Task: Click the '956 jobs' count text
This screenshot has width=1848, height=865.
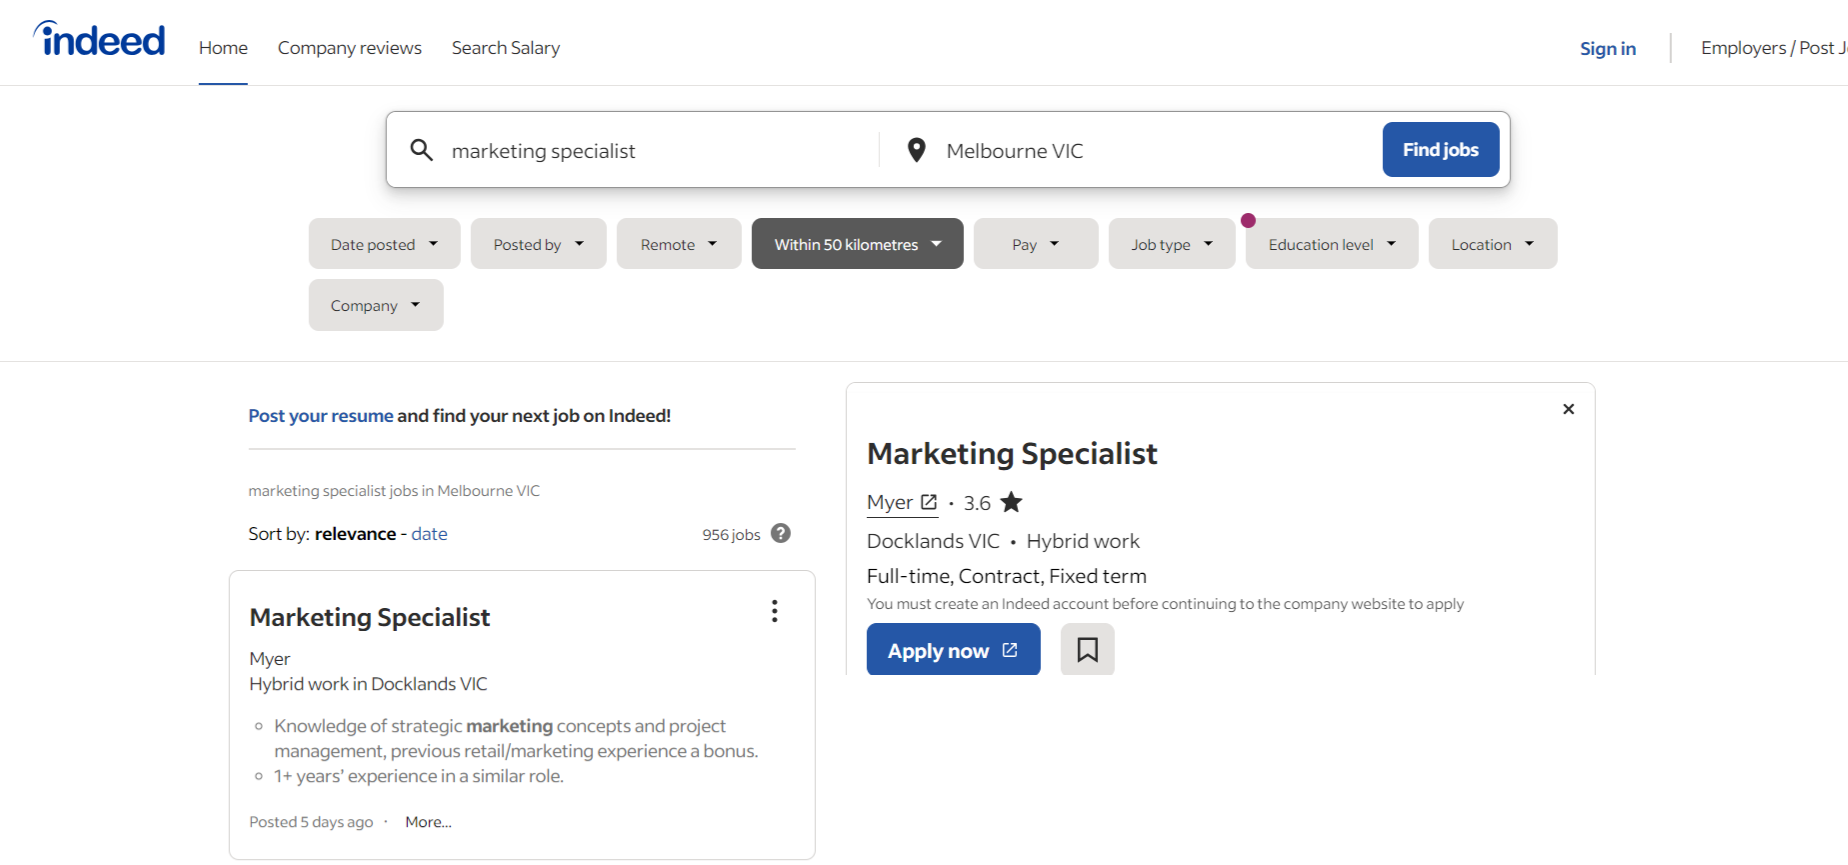Action: click(x=731, y=534)
